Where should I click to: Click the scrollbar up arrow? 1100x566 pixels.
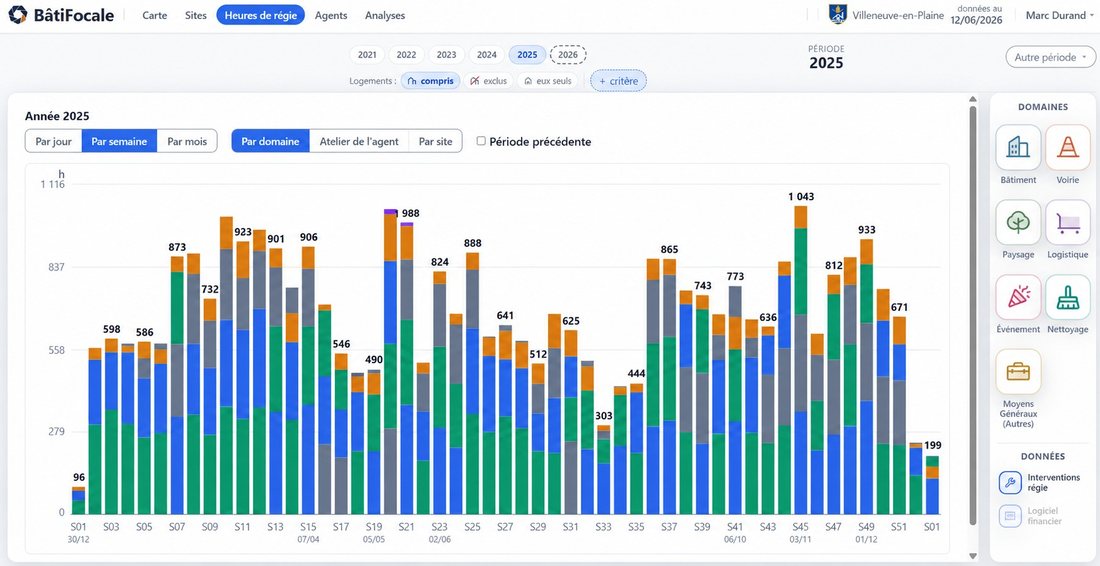pos(972,99)
